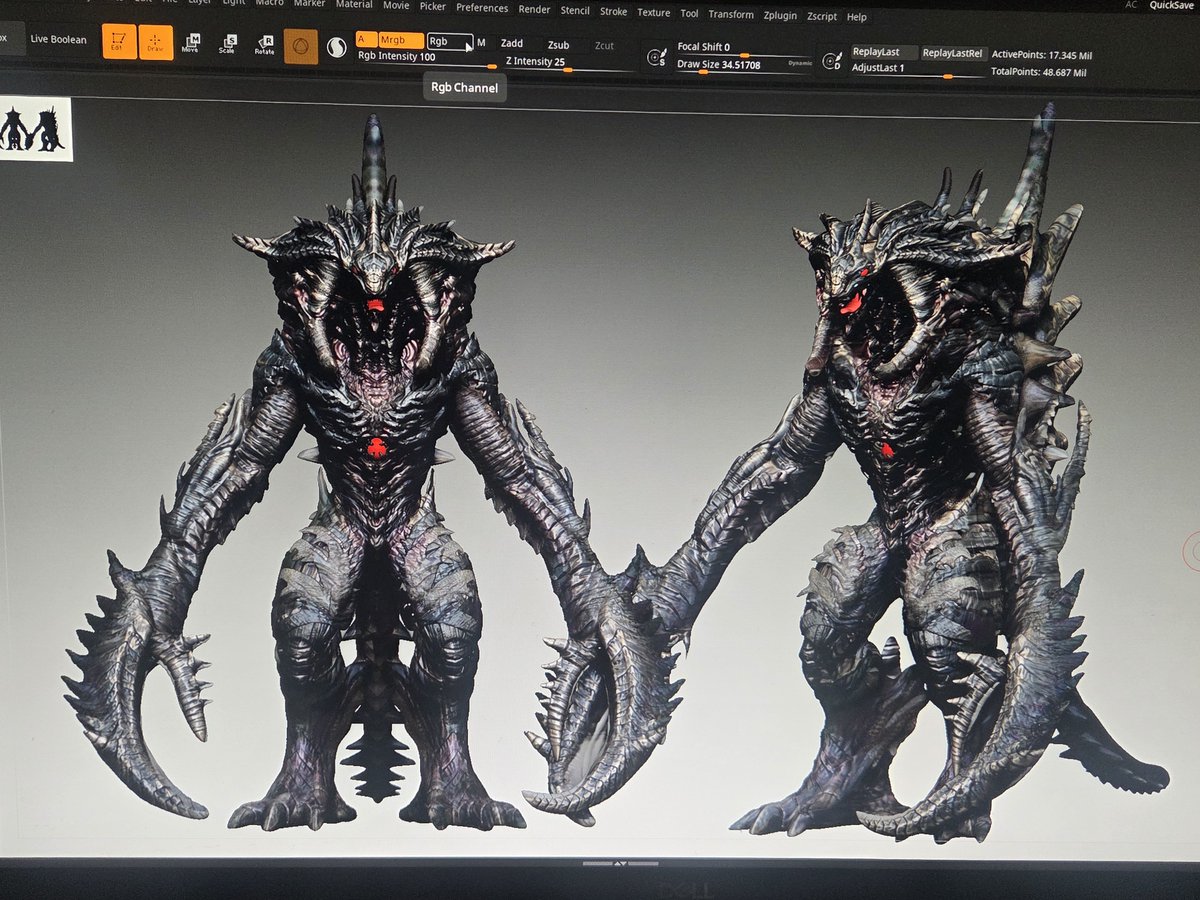Enable the Zcut mode

[604, 46]
